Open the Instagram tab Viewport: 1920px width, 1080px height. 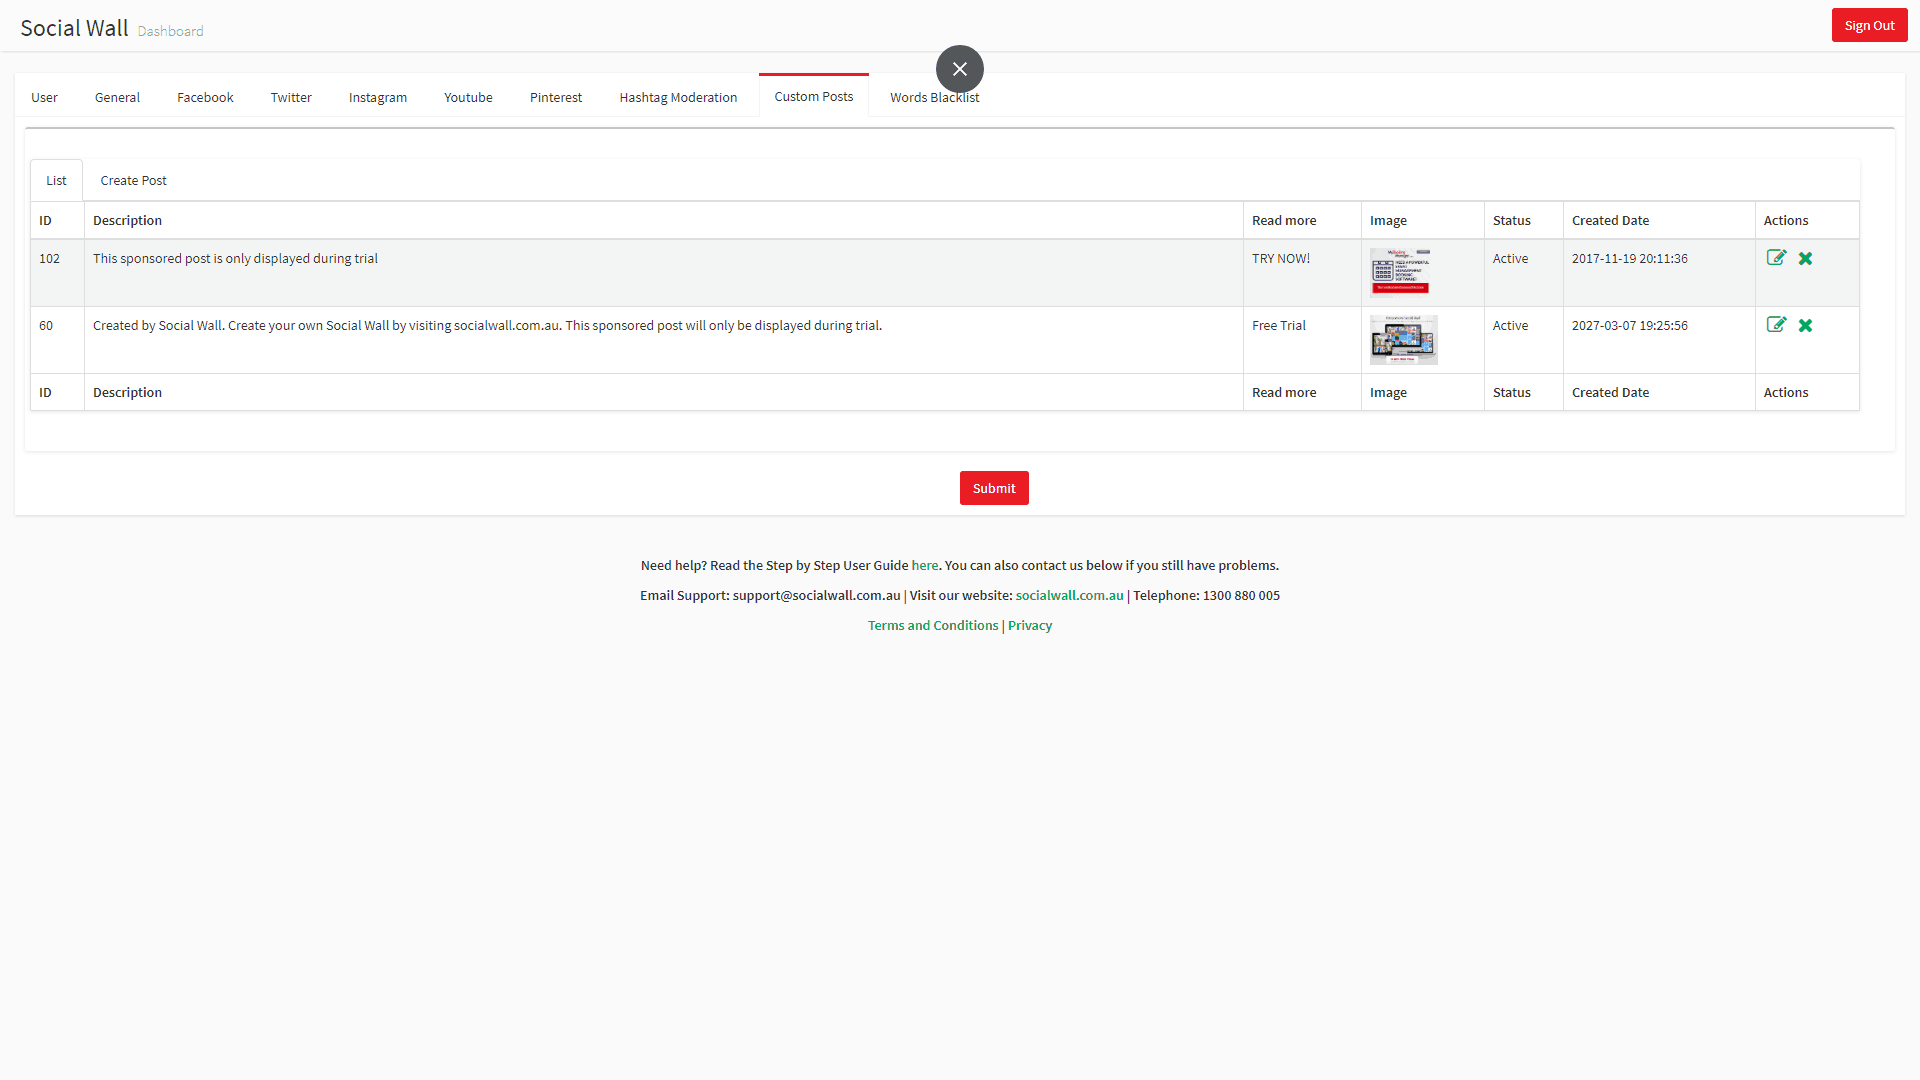[377, 97]
